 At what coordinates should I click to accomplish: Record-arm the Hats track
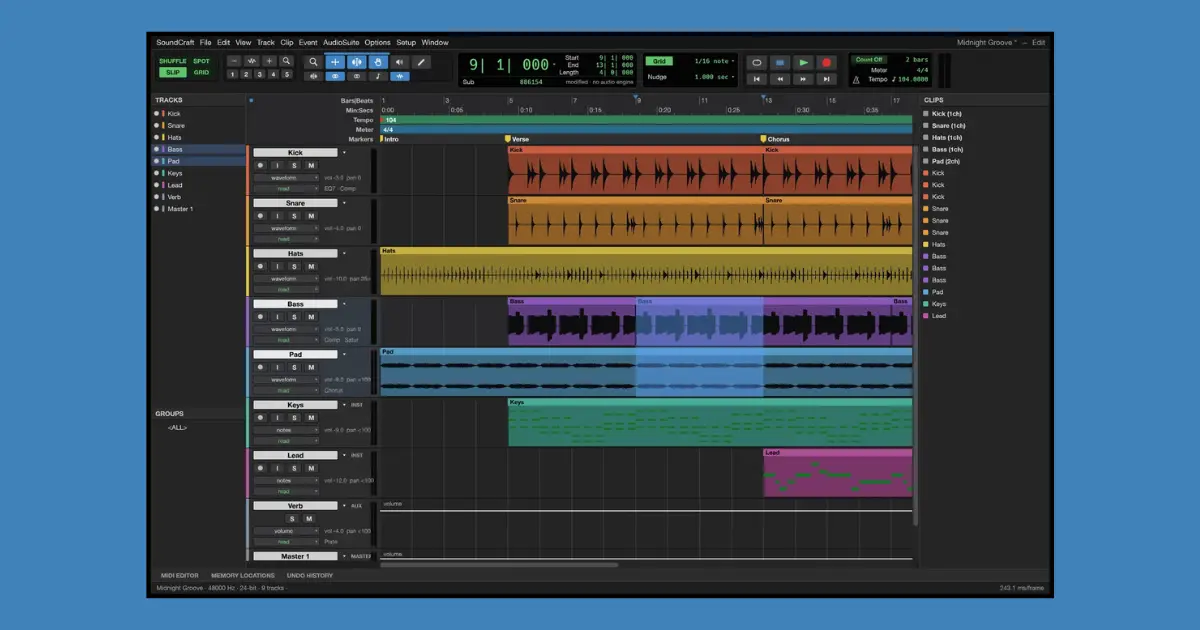pyautogui.click(x=261, y=266)
